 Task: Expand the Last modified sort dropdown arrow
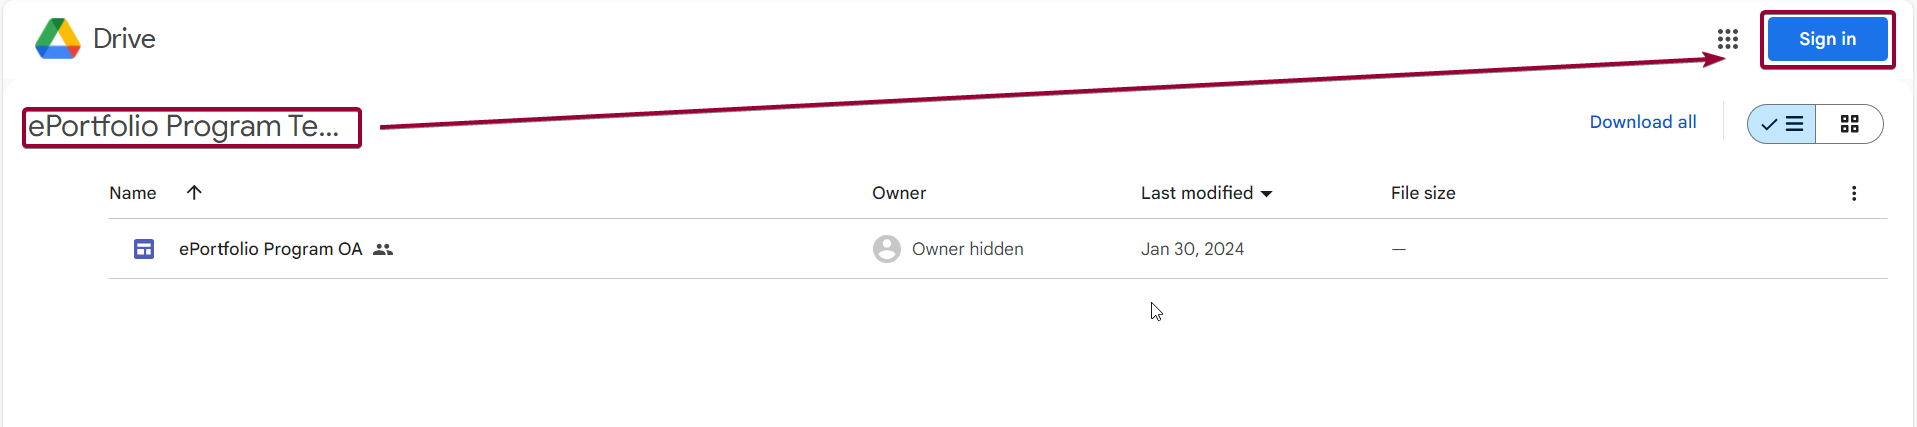coord(1266,194)
